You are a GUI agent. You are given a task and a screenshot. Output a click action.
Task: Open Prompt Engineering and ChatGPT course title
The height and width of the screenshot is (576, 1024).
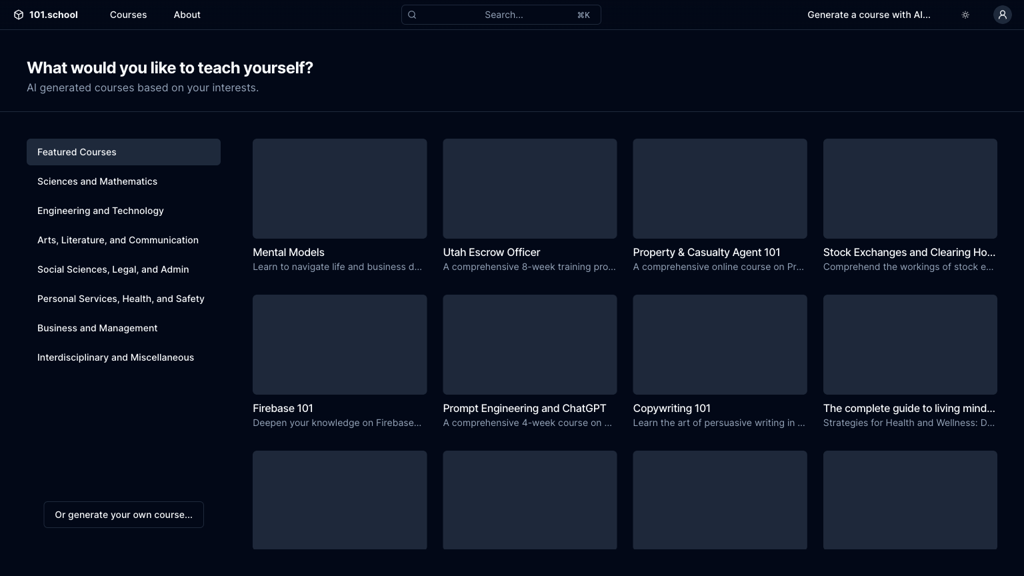tap(524, 409)
